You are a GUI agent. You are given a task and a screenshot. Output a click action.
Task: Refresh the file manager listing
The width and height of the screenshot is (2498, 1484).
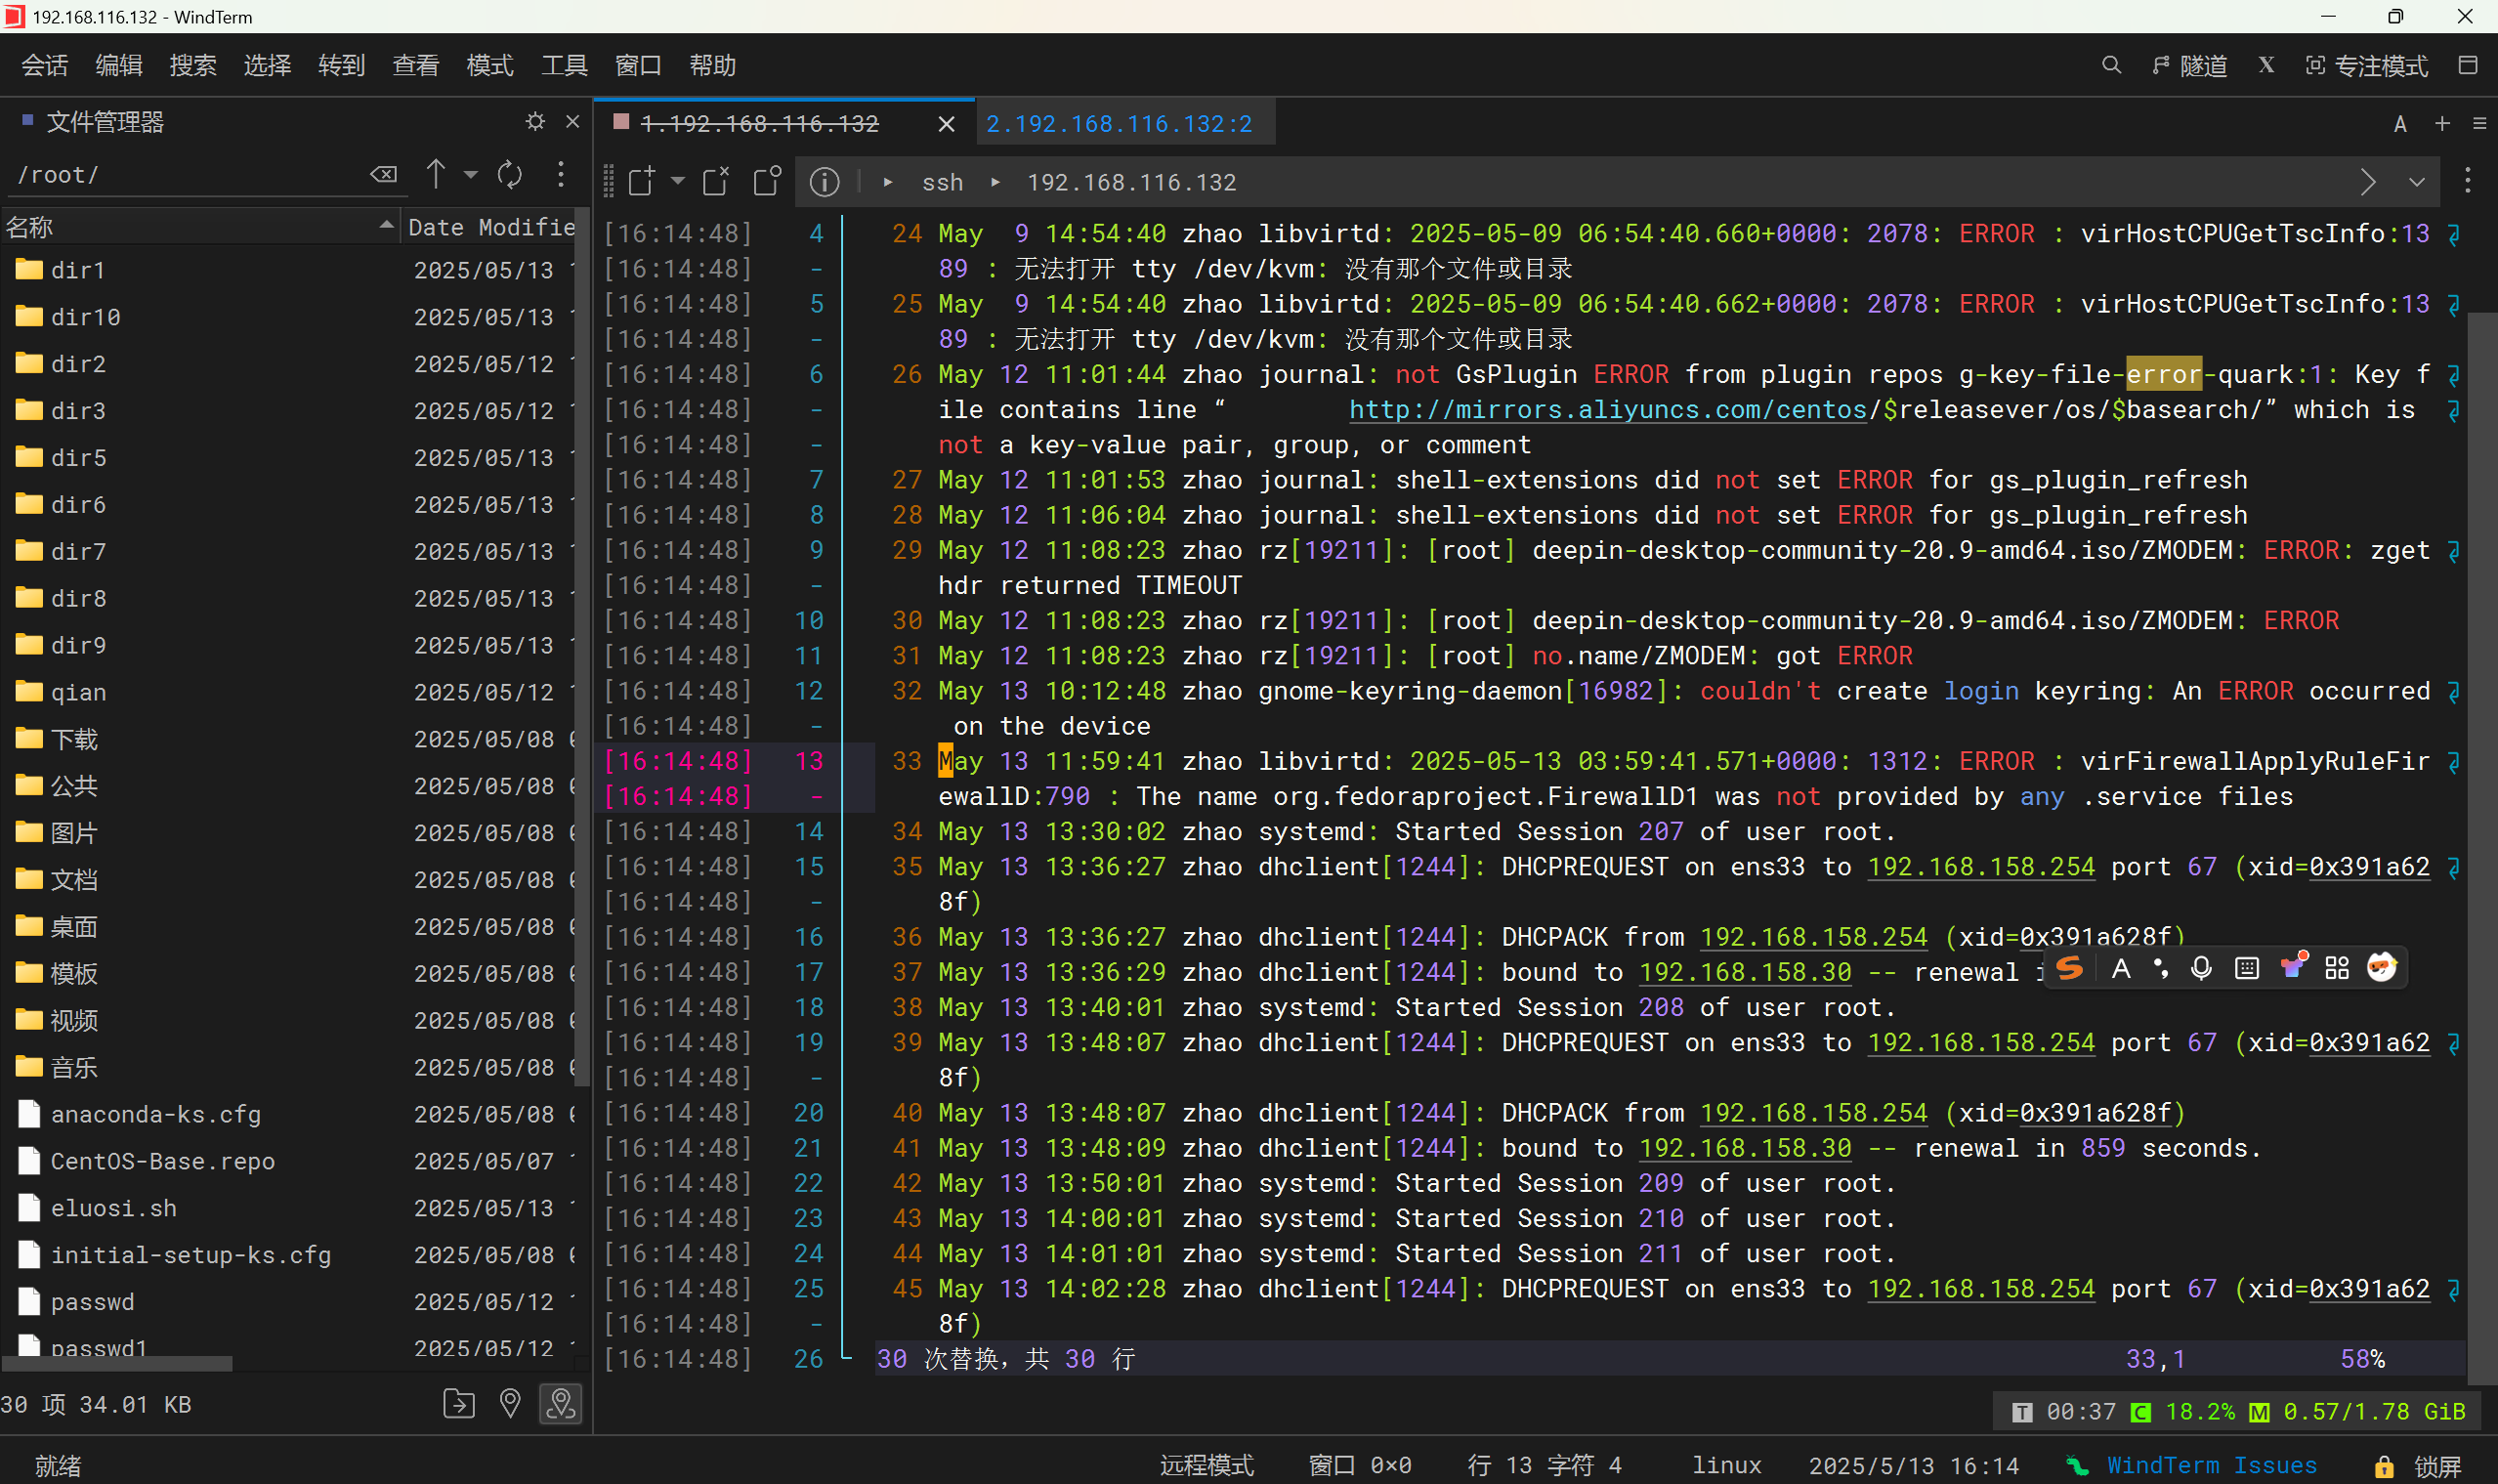(510, 175)
